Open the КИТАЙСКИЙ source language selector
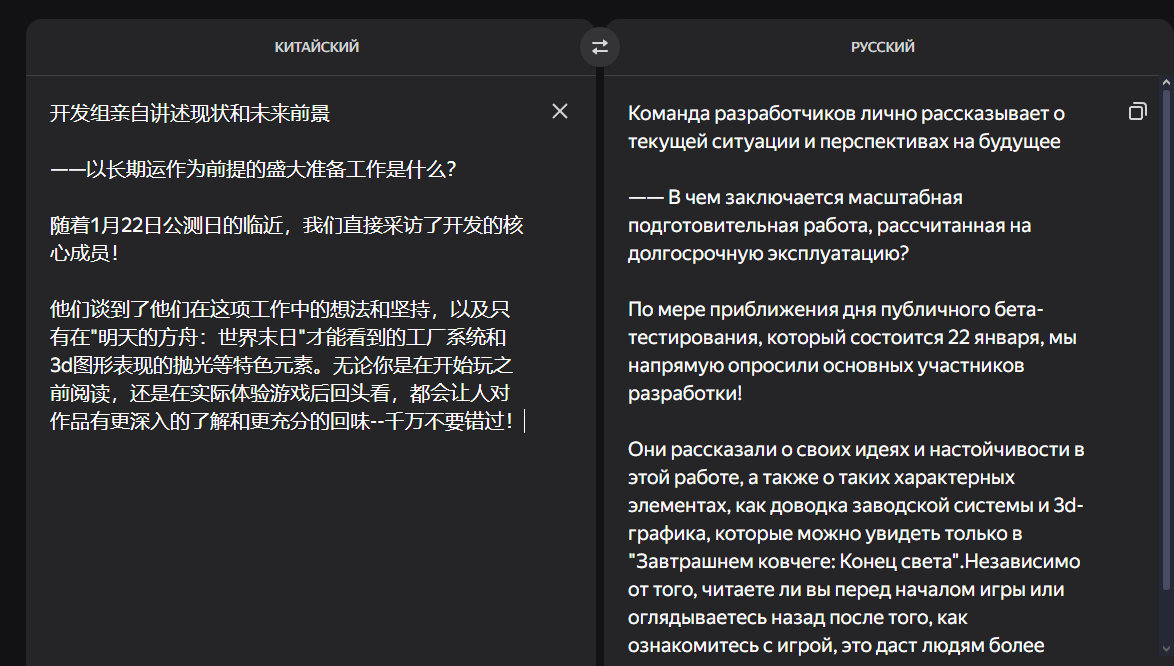This screenshot has width=1174, height=666. click(x=316, y=47)
